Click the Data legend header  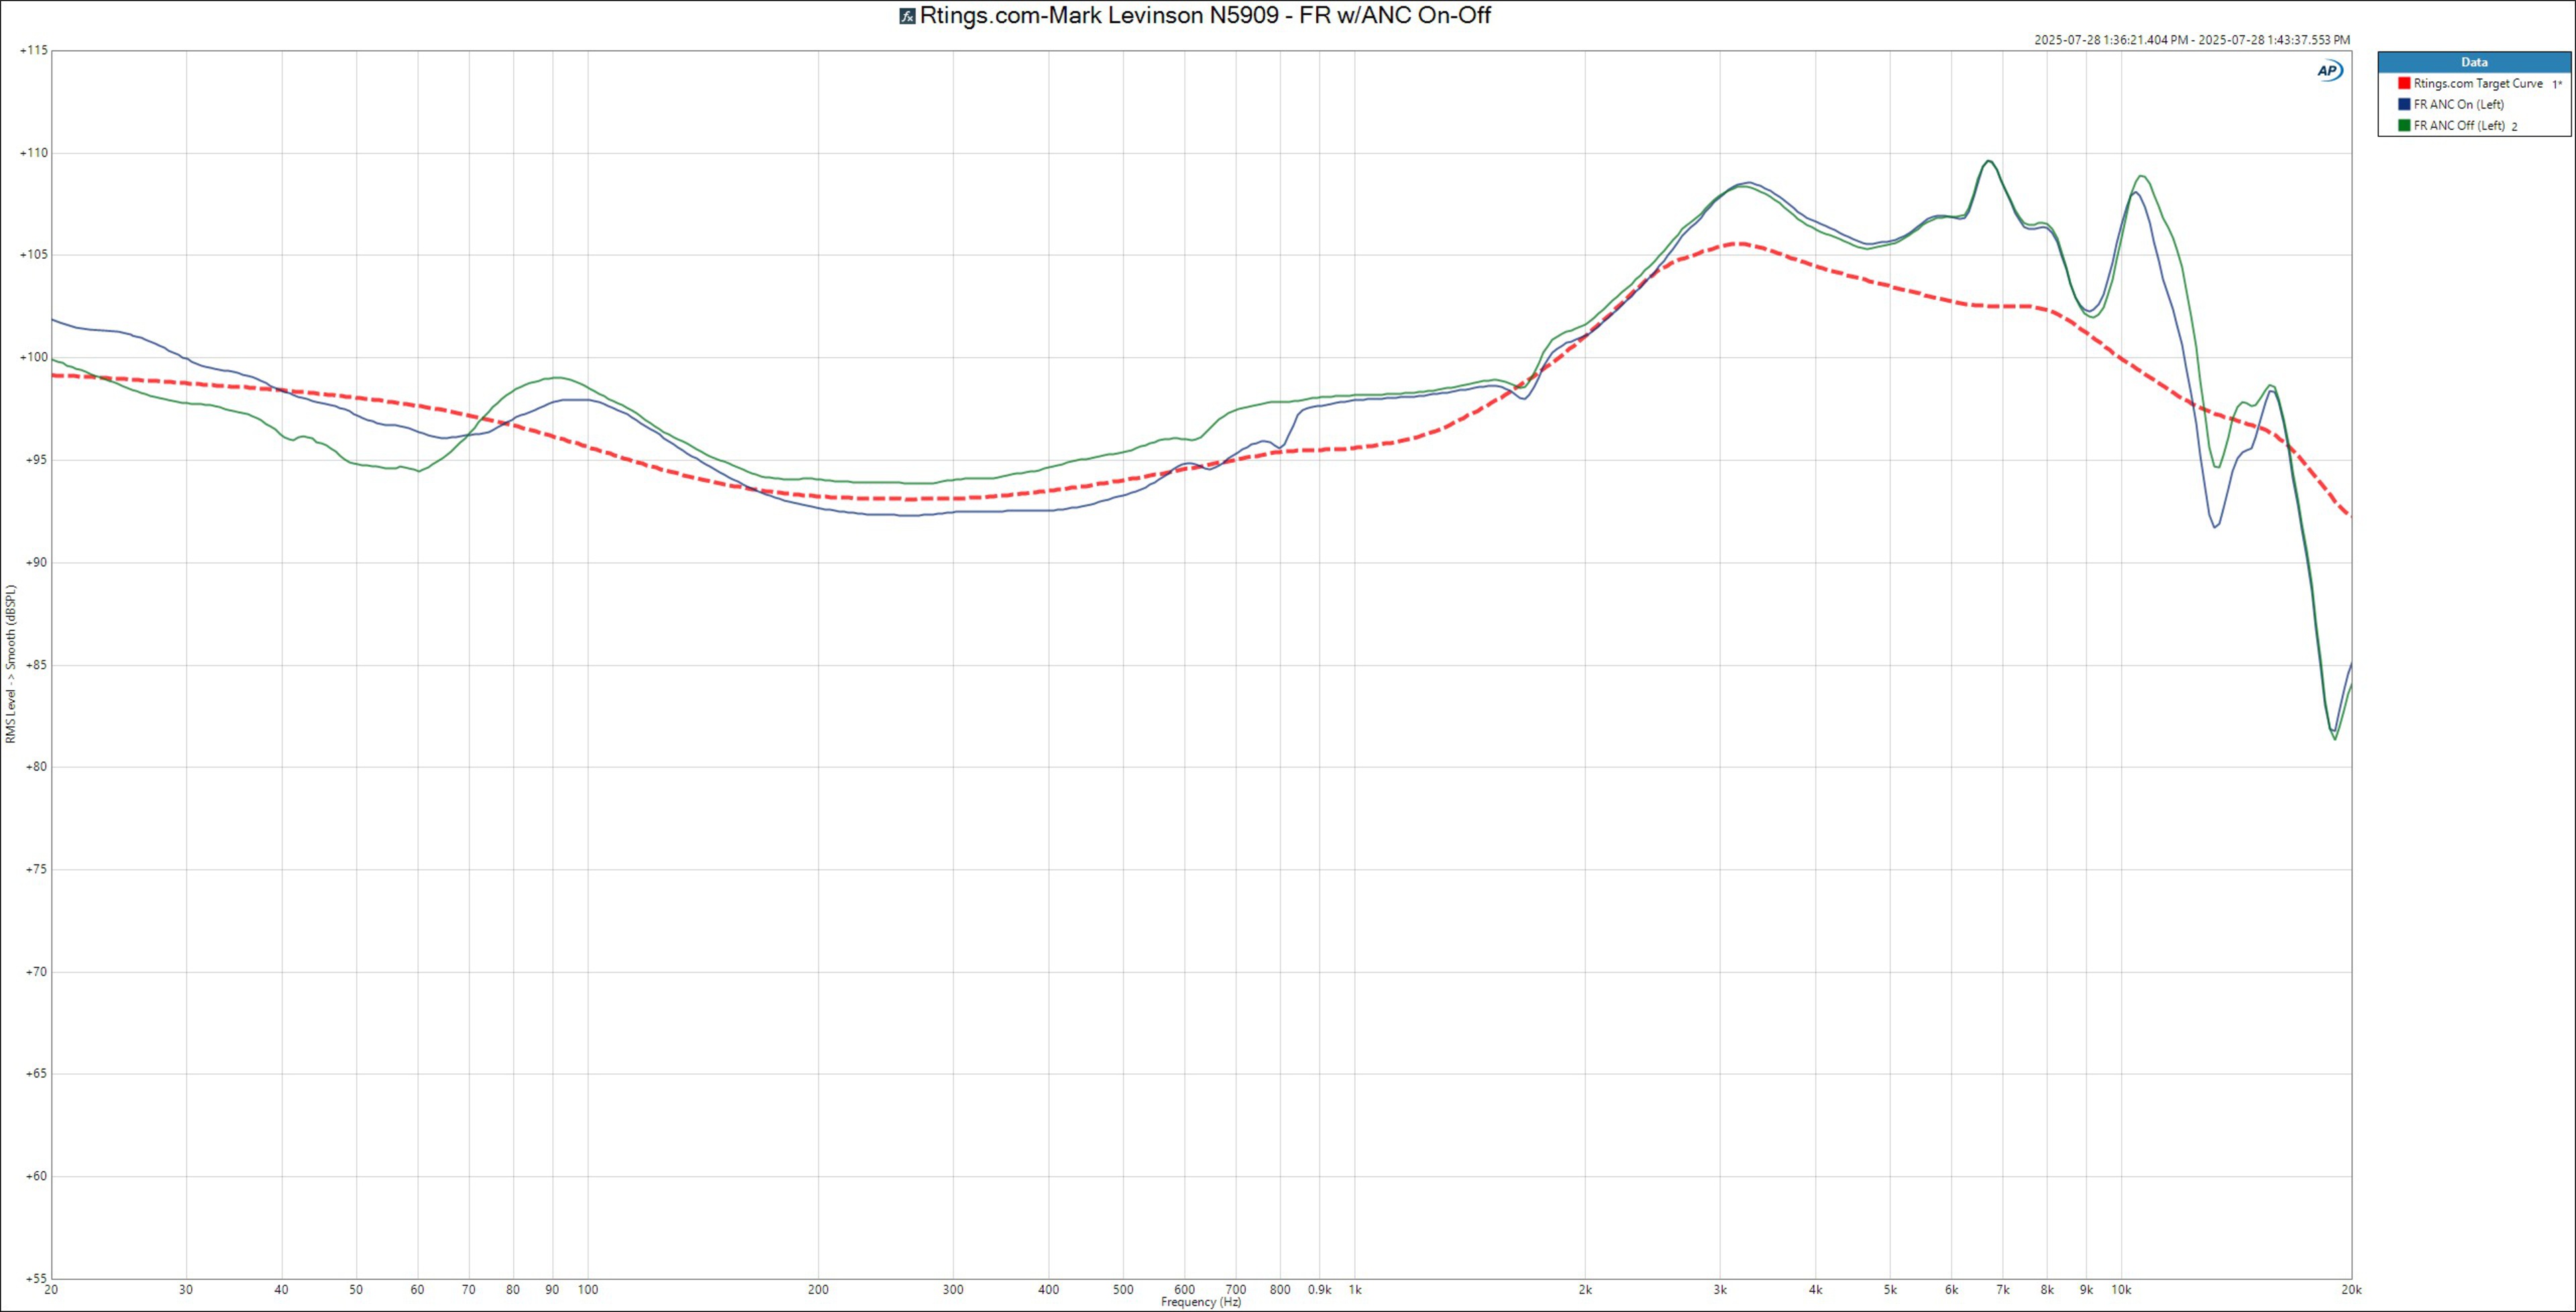pos(2474,62)
